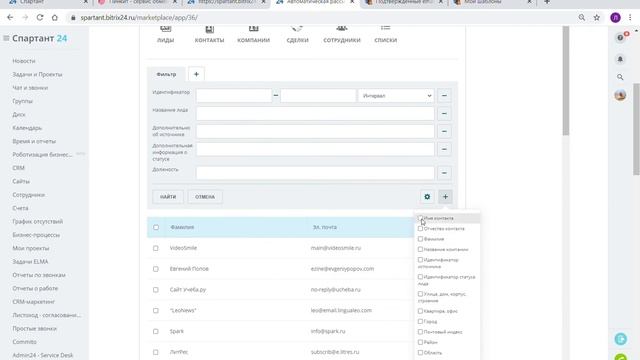Screen dimensions: 640x360
Task: Open the new browser tab button
Action: (547, 2)
